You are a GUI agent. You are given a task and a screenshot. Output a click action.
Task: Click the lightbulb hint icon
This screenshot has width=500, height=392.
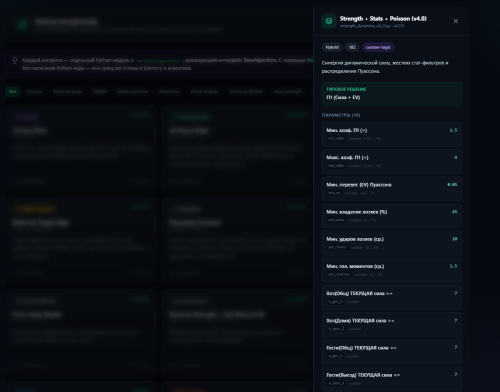[15, 60]
